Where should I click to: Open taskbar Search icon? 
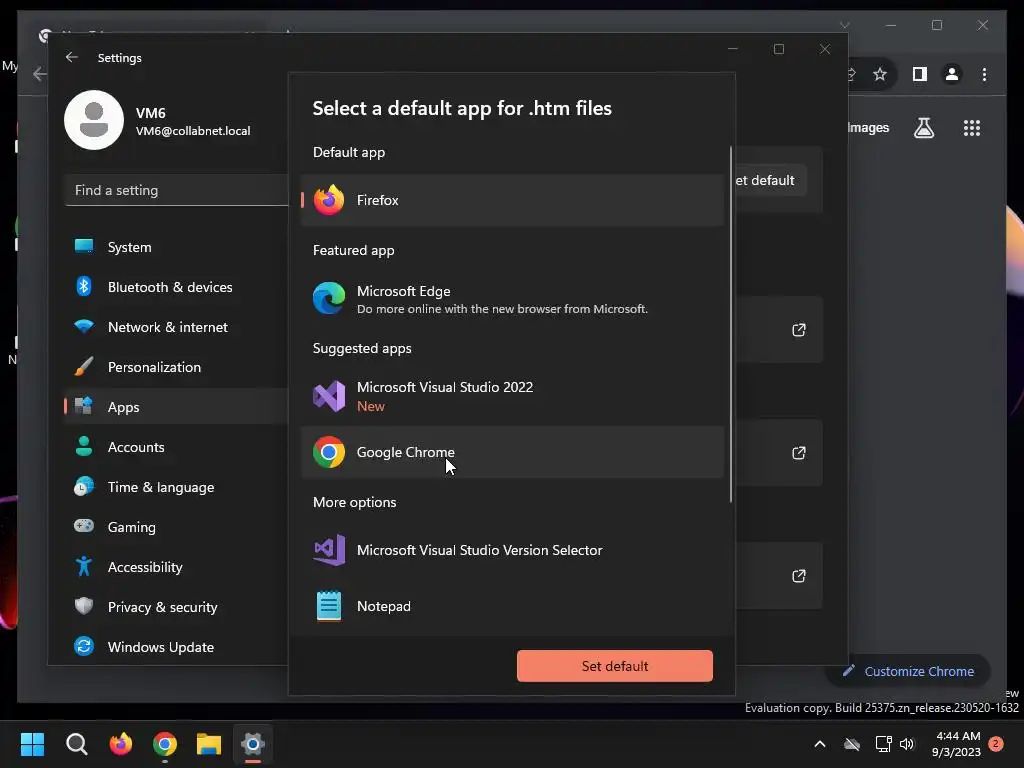click(x=76, y=744)
